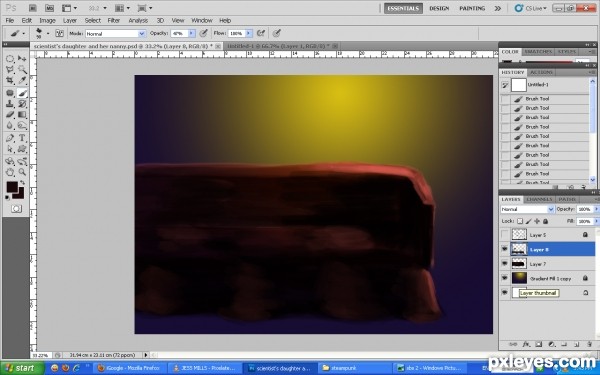The height and width of the screenshot is (375, 600).
Task: Select the History Brush tool
Action: (x=22, y=104)
